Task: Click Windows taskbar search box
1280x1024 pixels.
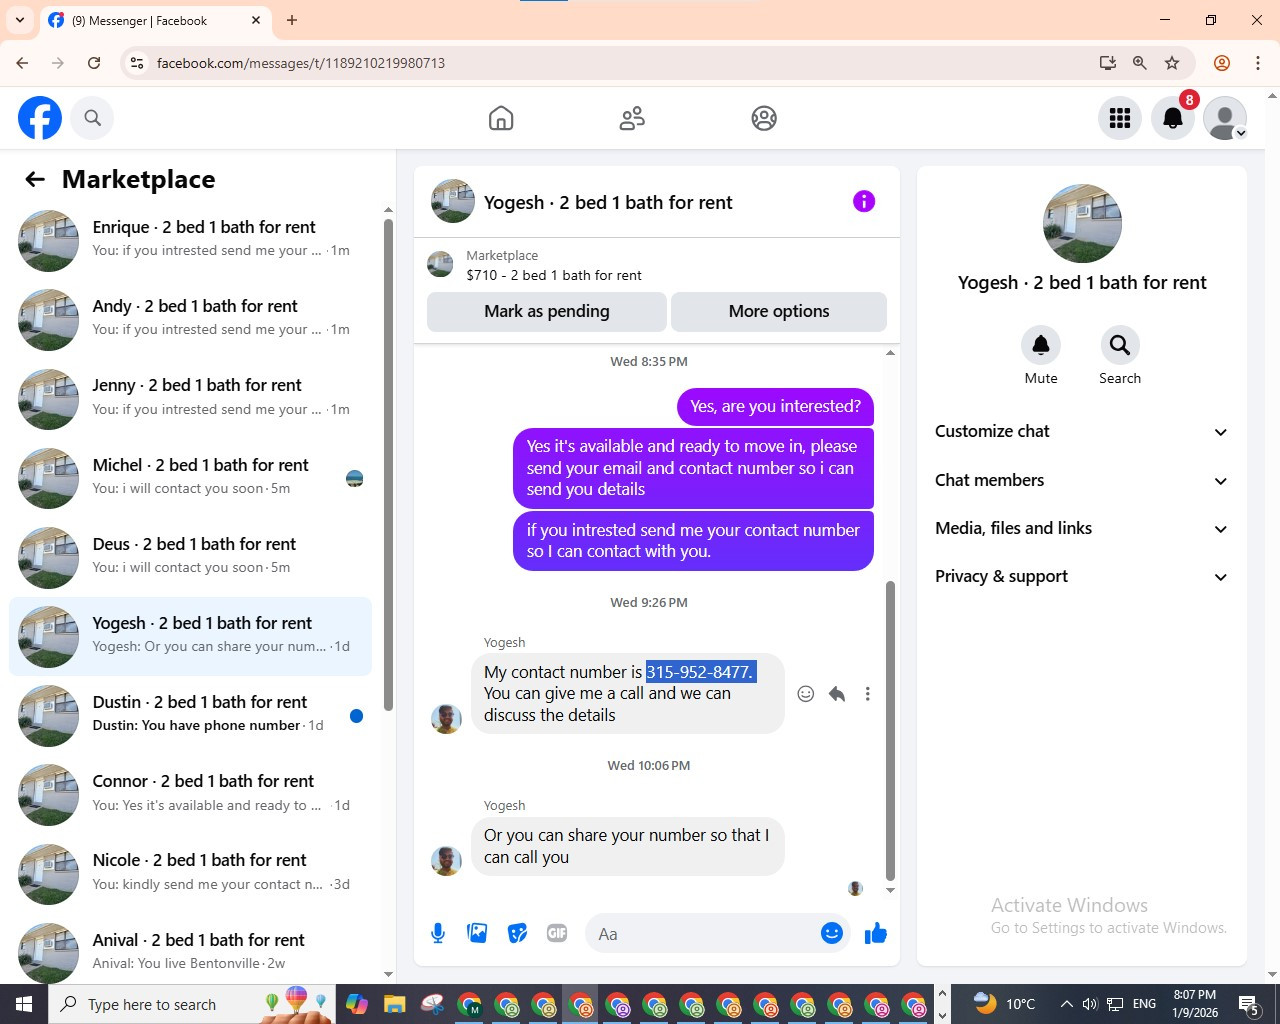Action: point(190,1004)
